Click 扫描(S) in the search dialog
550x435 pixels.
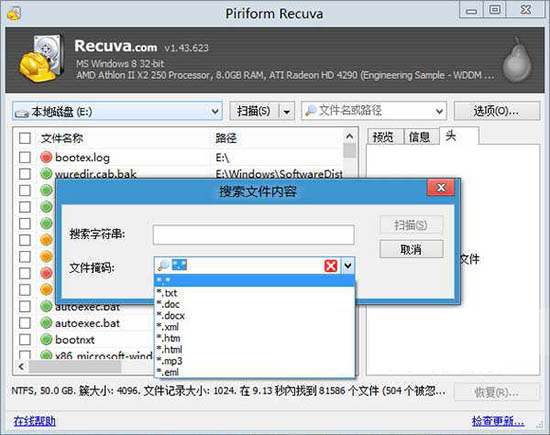(x=411, y=225)
